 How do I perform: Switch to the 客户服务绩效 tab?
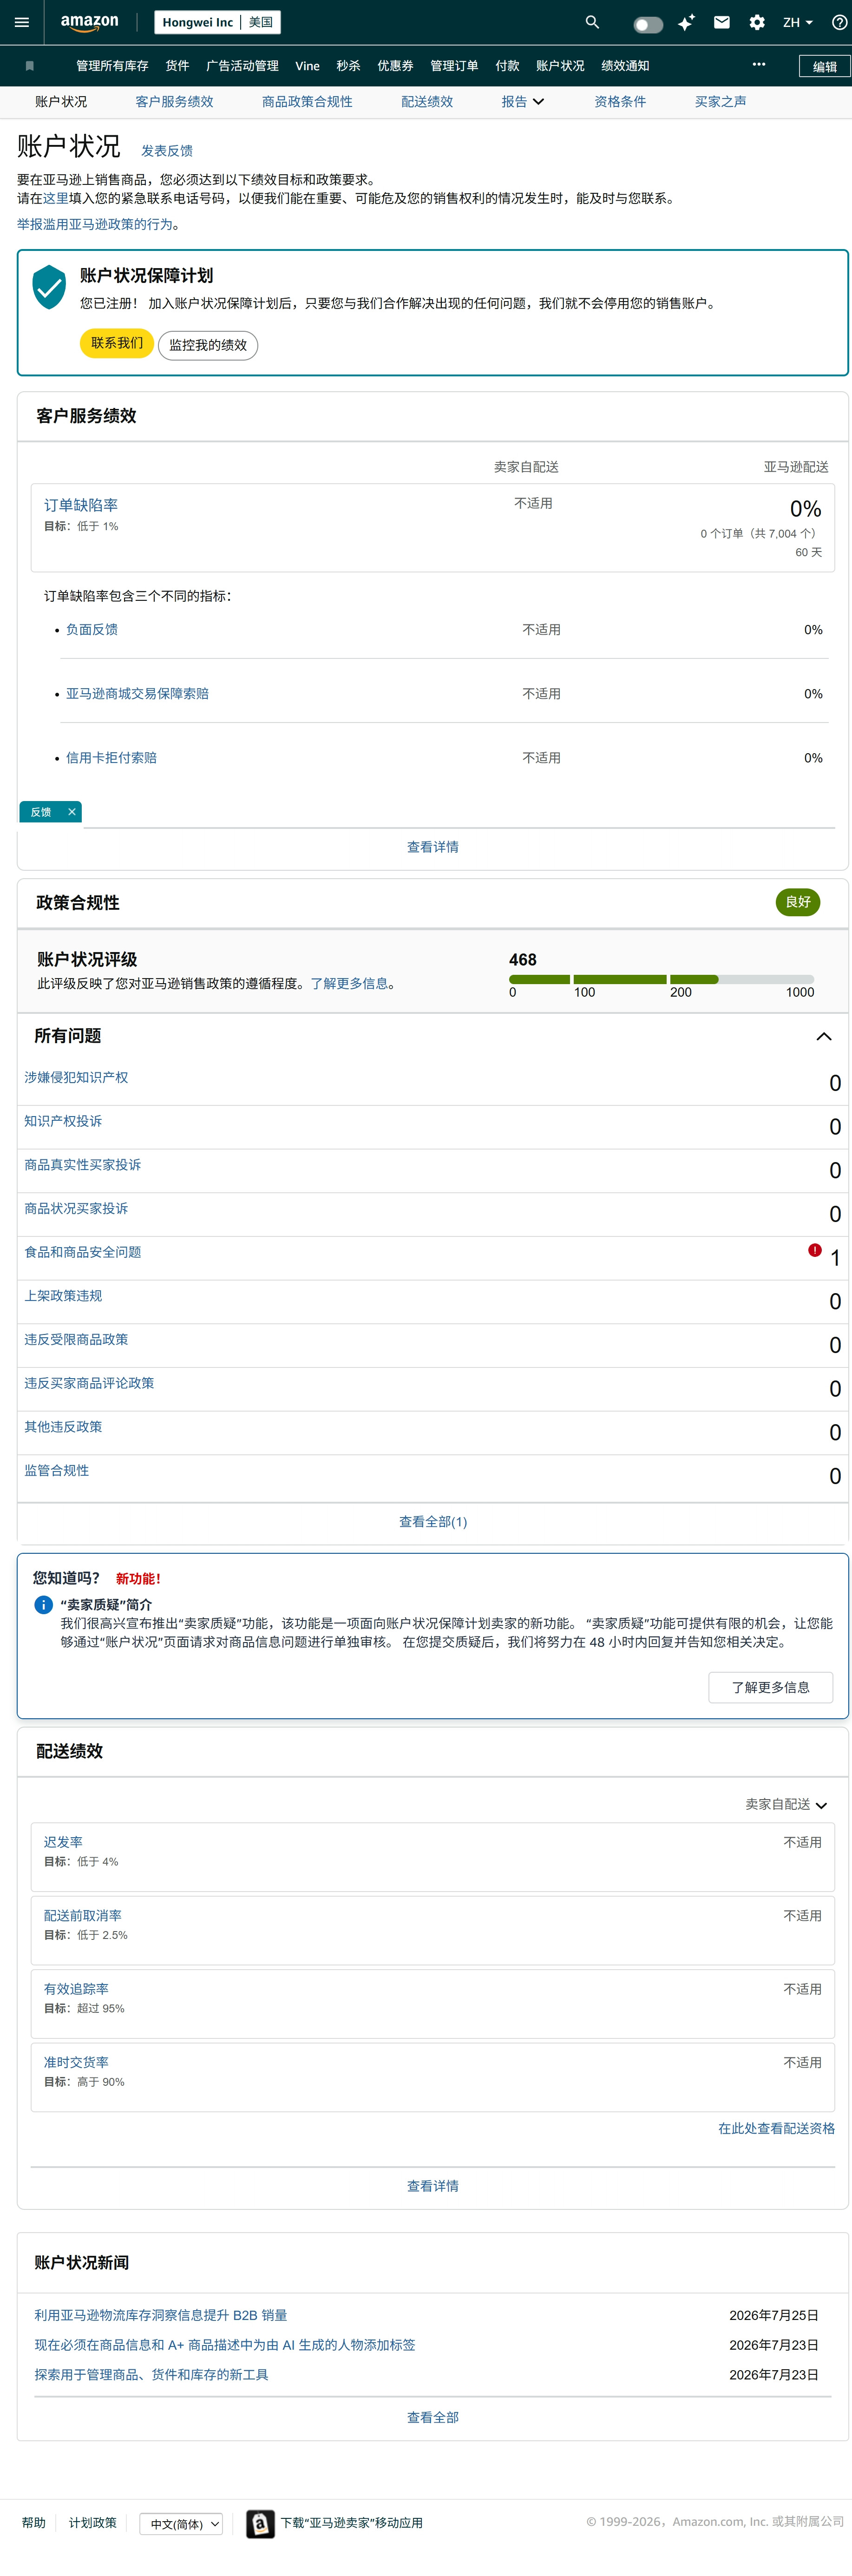click(x=174, y=102)
